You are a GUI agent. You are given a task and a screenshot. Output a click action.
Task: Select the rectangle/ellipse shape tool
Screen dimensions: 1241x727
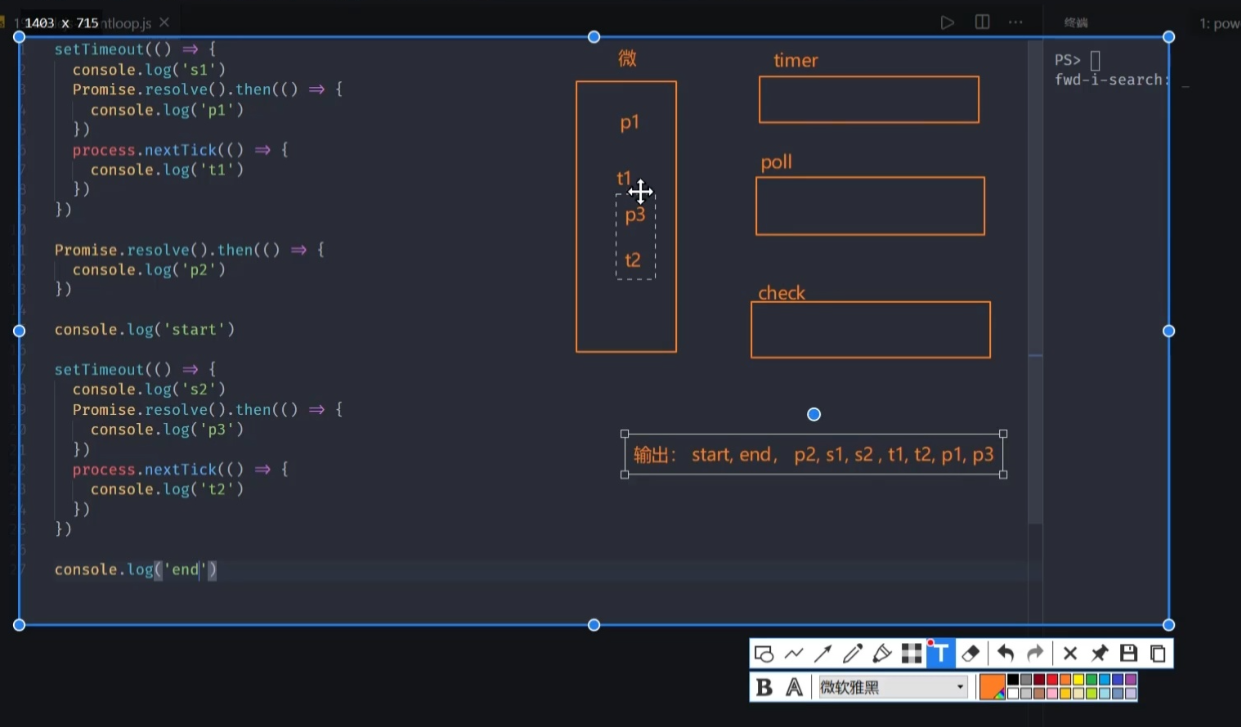coord(764,654)
